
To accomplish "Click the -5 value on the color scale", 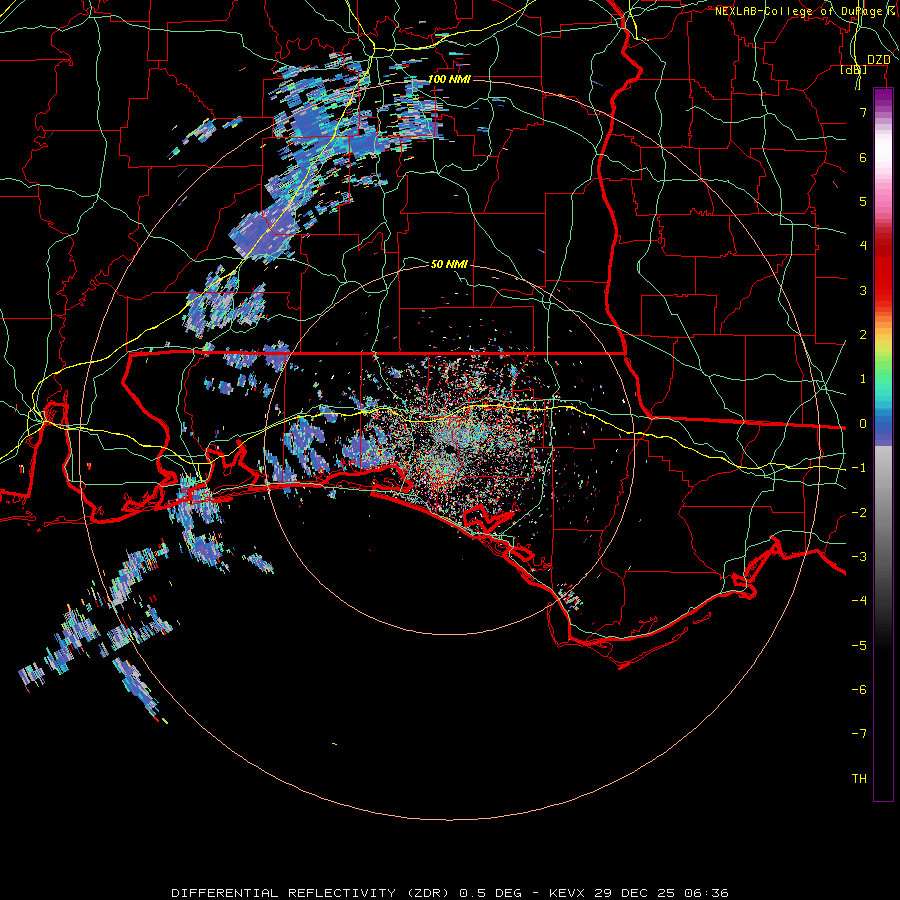I will tap(859, 646).
